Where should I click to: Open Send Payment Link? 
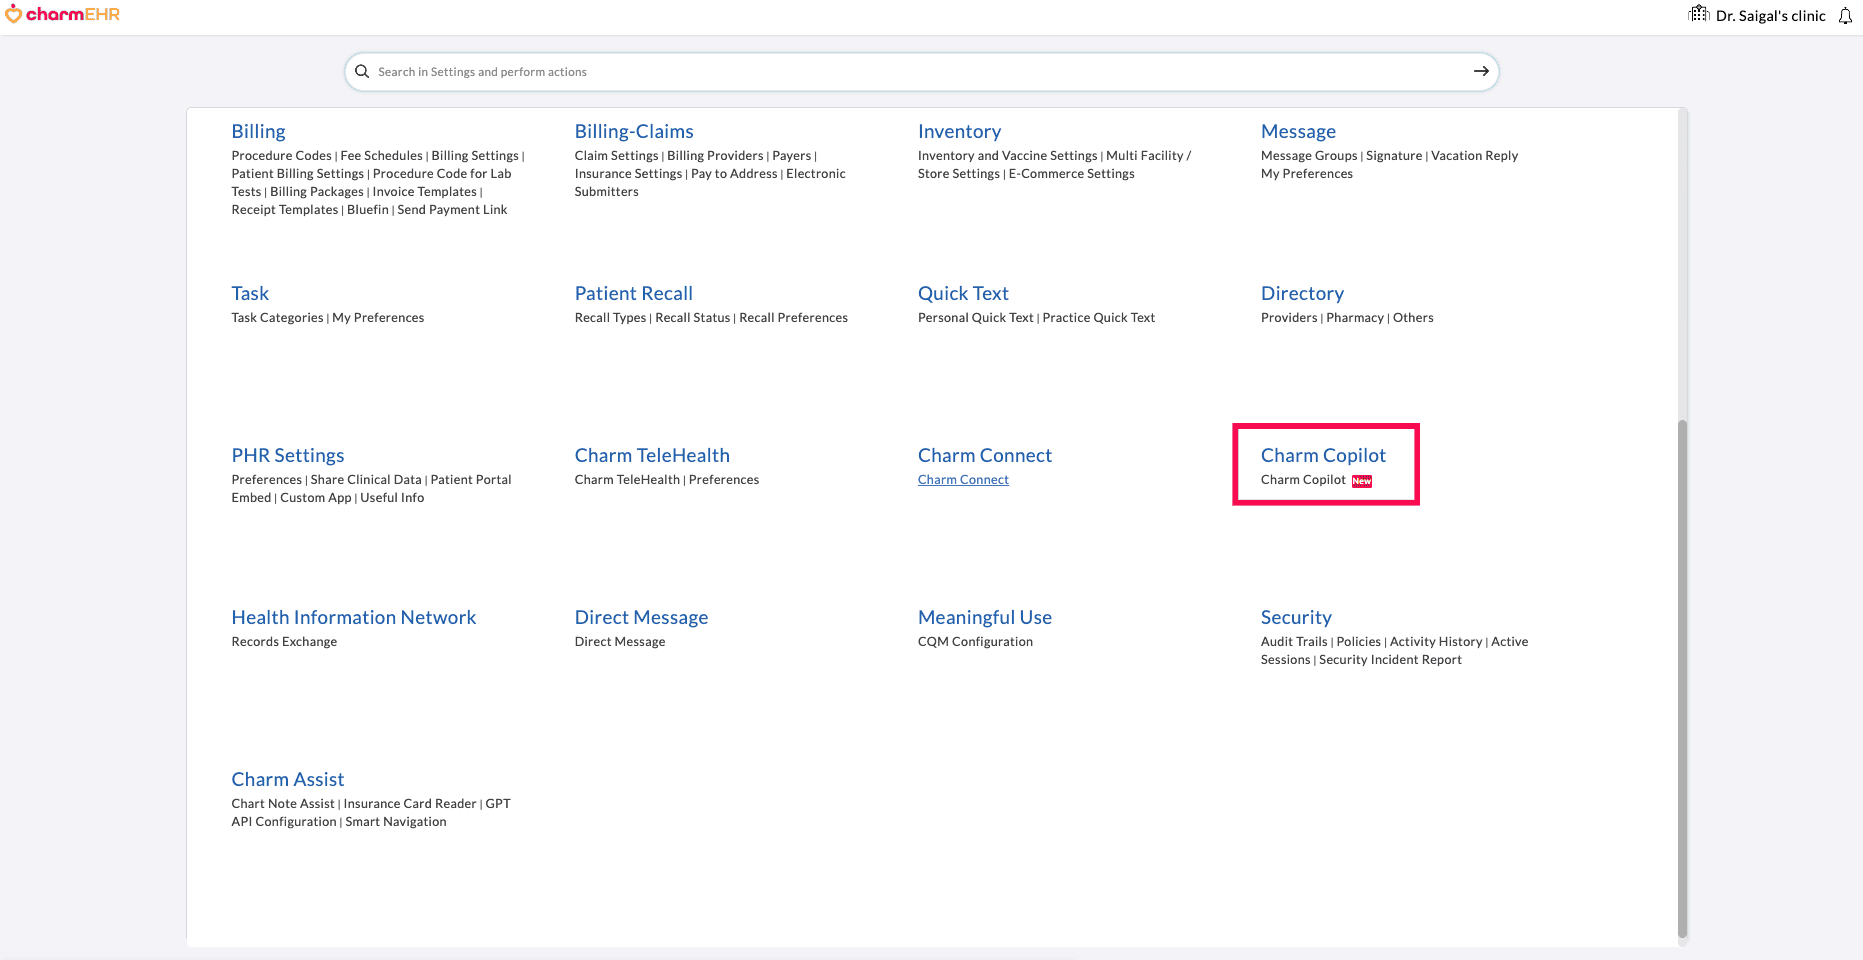(x=452, y=209)
